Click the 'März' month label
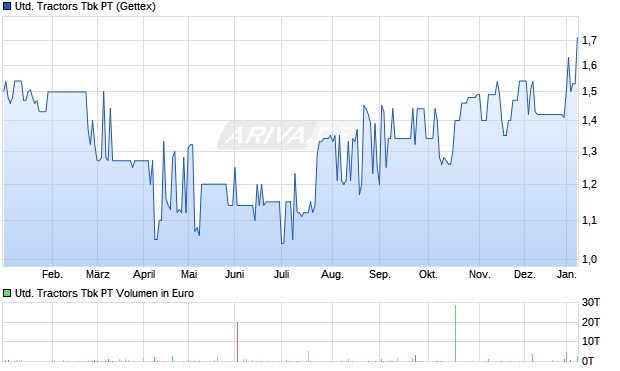The width and height of the screenshot is (620, 371). 98,274
